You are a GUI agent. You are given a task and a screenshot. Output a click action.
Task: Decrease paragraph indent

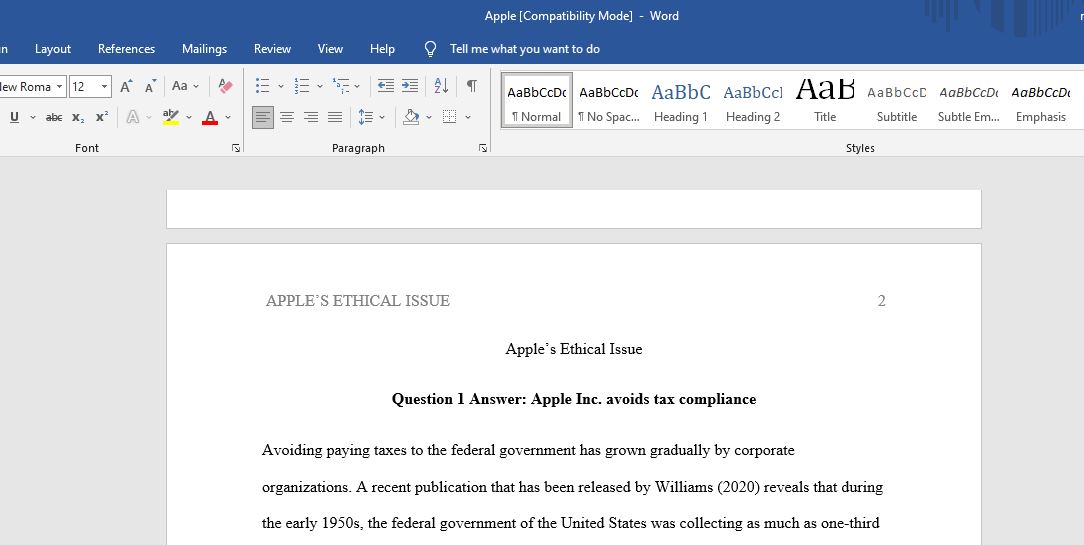pyautogui.click(x=386, y=86)
